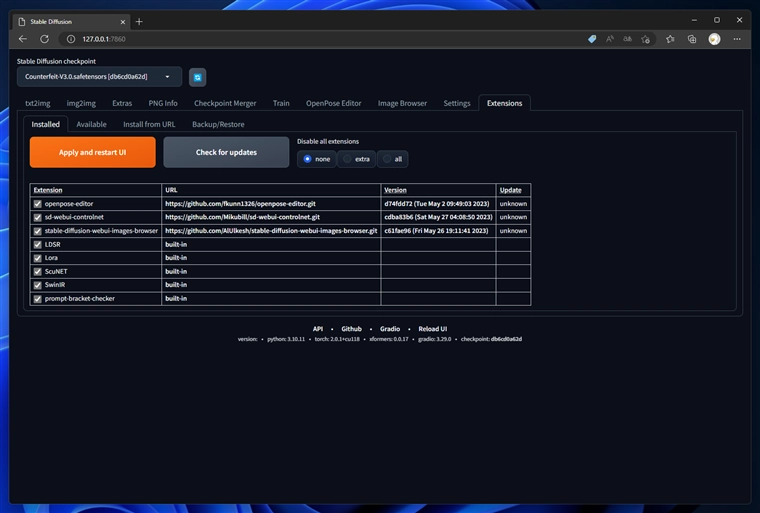760x513 pixels.
Task: Open the Stable Diffusion checkpoint dropdown
Action: tap(99, 77)
